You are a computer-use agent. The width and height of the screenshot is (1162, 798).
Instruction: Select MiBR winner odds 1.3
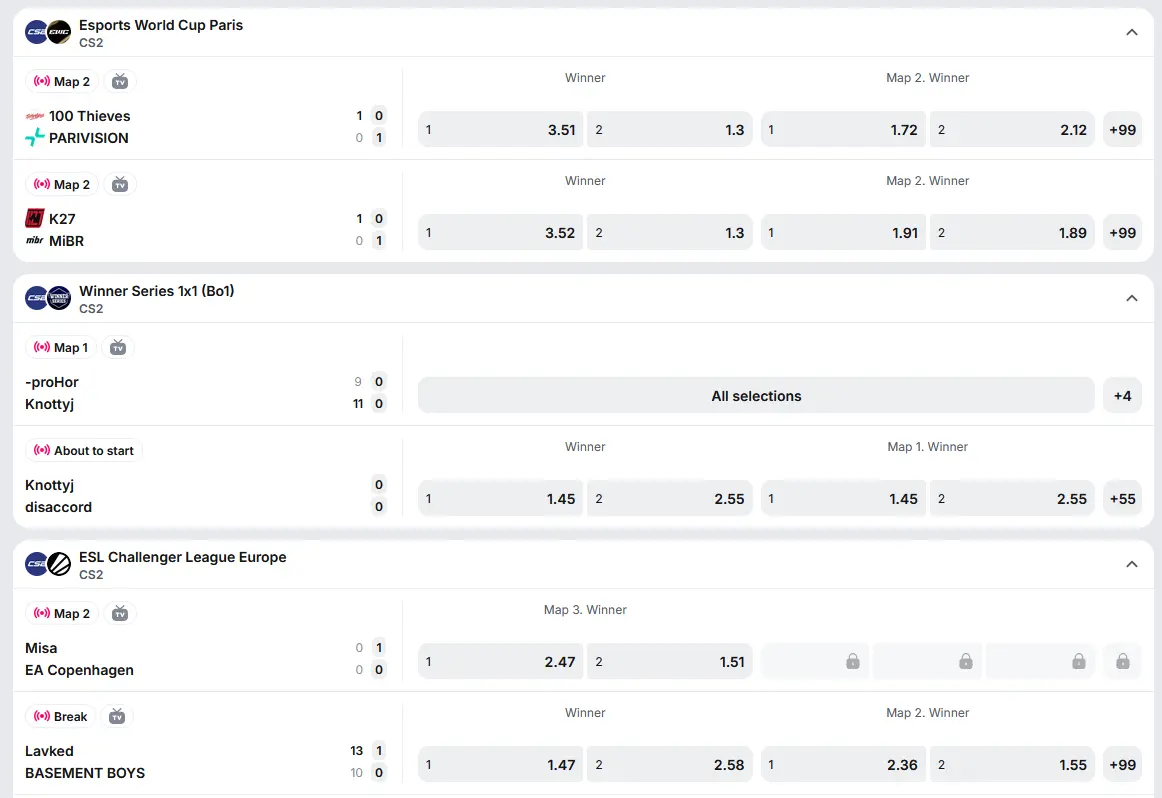click(670, 233)
